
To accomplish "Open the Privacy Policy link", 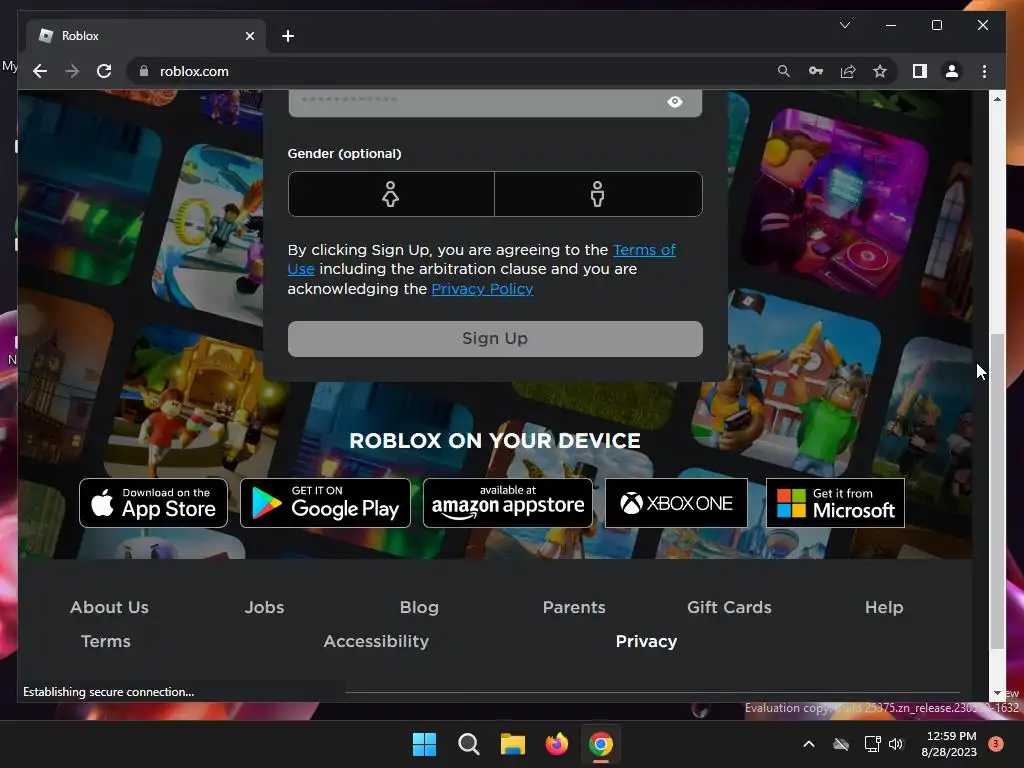I will 482,289.
